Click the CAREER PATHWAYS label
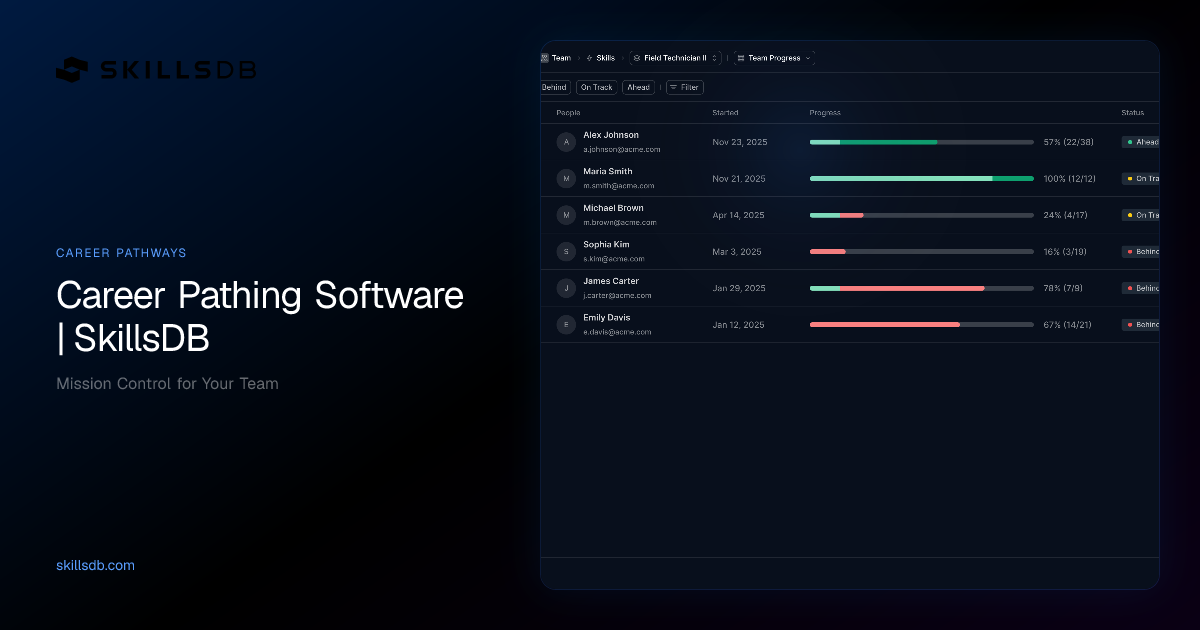1200x630 pixels. pos(121,253)
